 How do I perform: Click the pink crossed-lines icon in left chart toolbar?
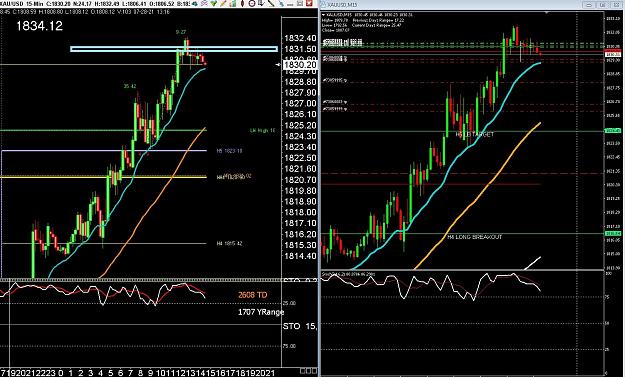(x=204, y=4)
